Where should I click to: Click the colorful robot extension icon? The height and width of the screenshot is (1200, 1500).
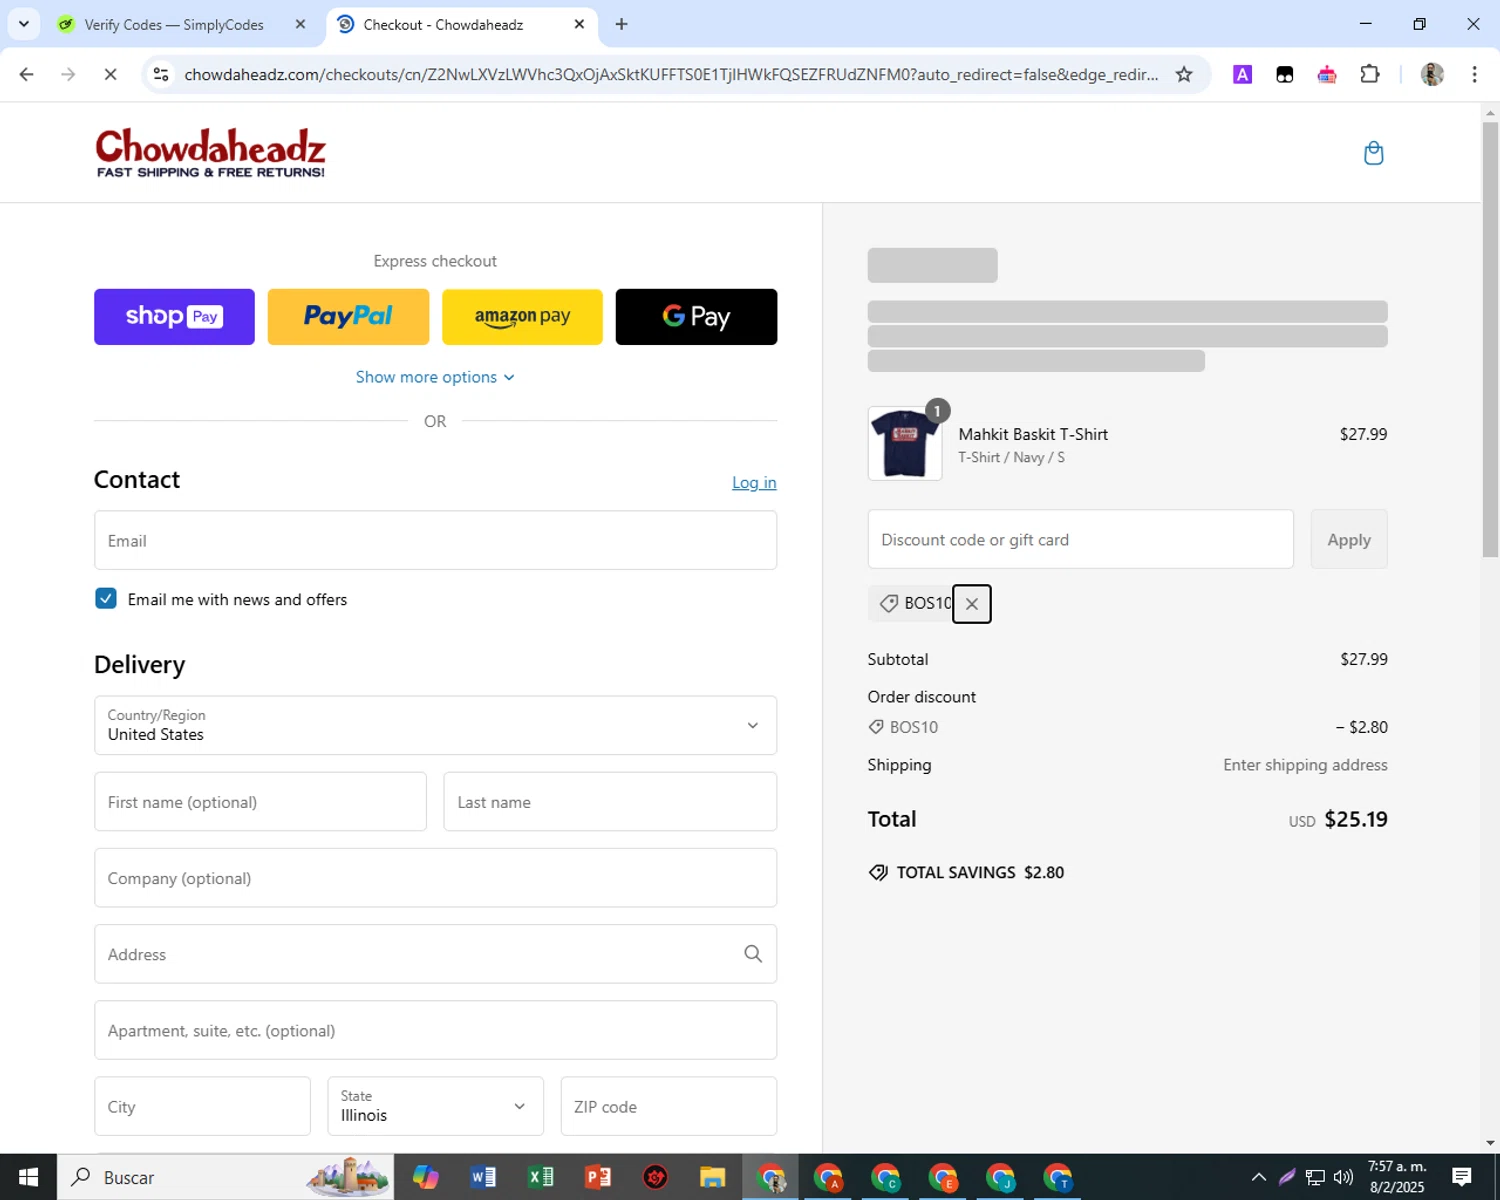tap(1327, 74)
